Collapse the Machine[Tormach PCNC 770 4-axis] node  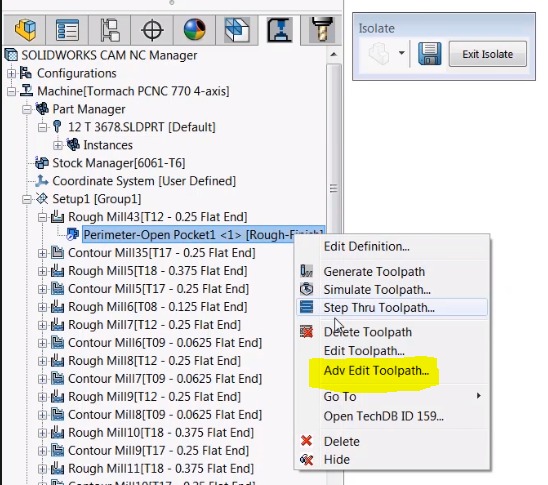pos(11,92)
